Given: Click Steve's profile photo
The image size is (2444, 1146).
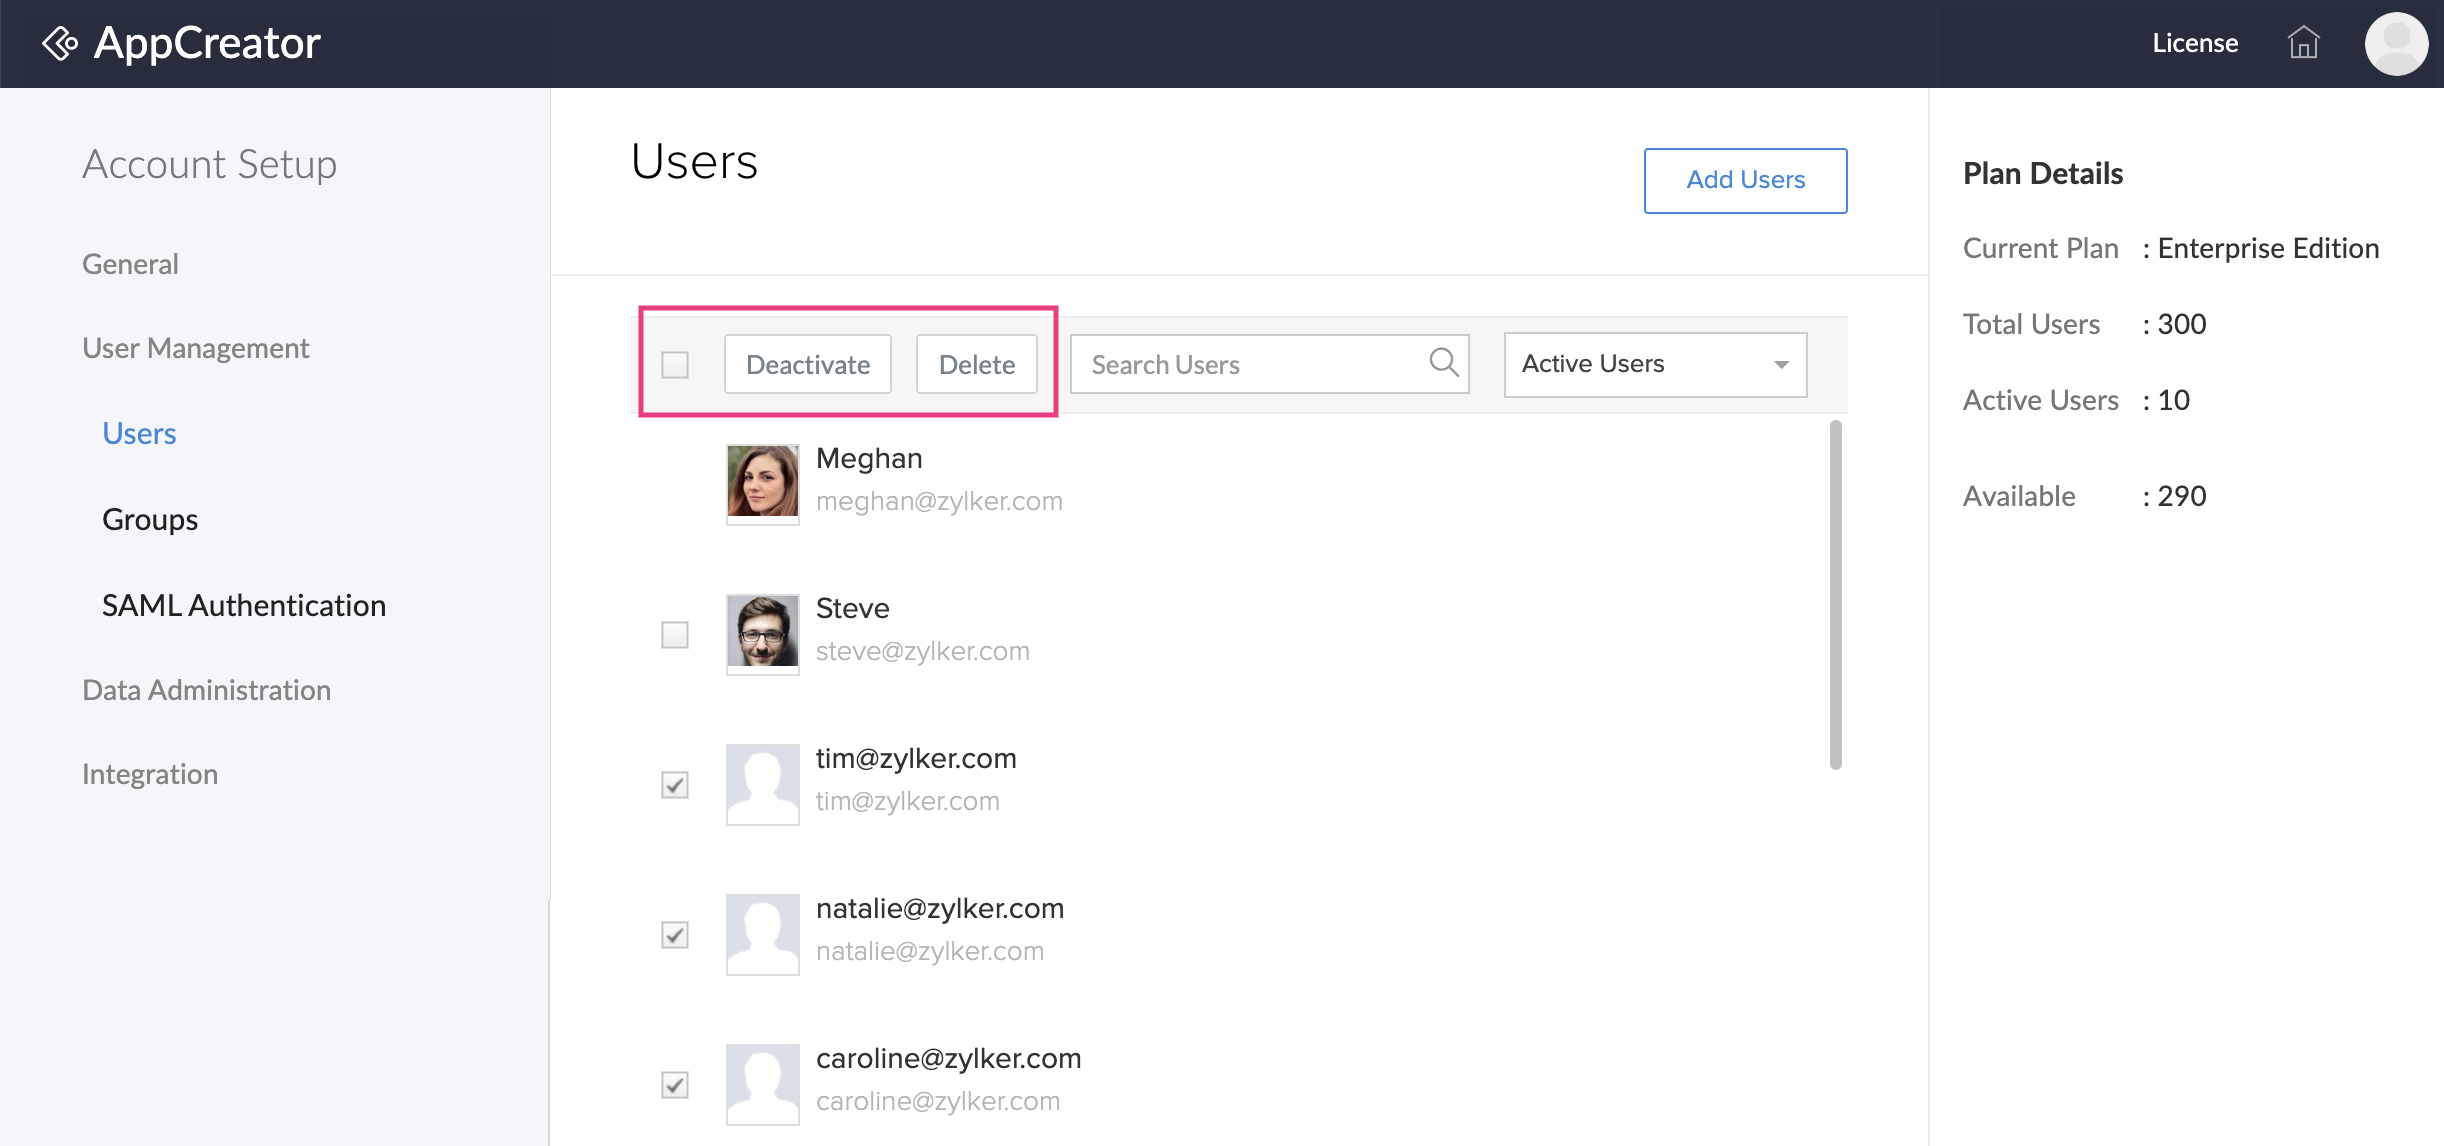Looking at the screenshot, I should pos(762,632).
